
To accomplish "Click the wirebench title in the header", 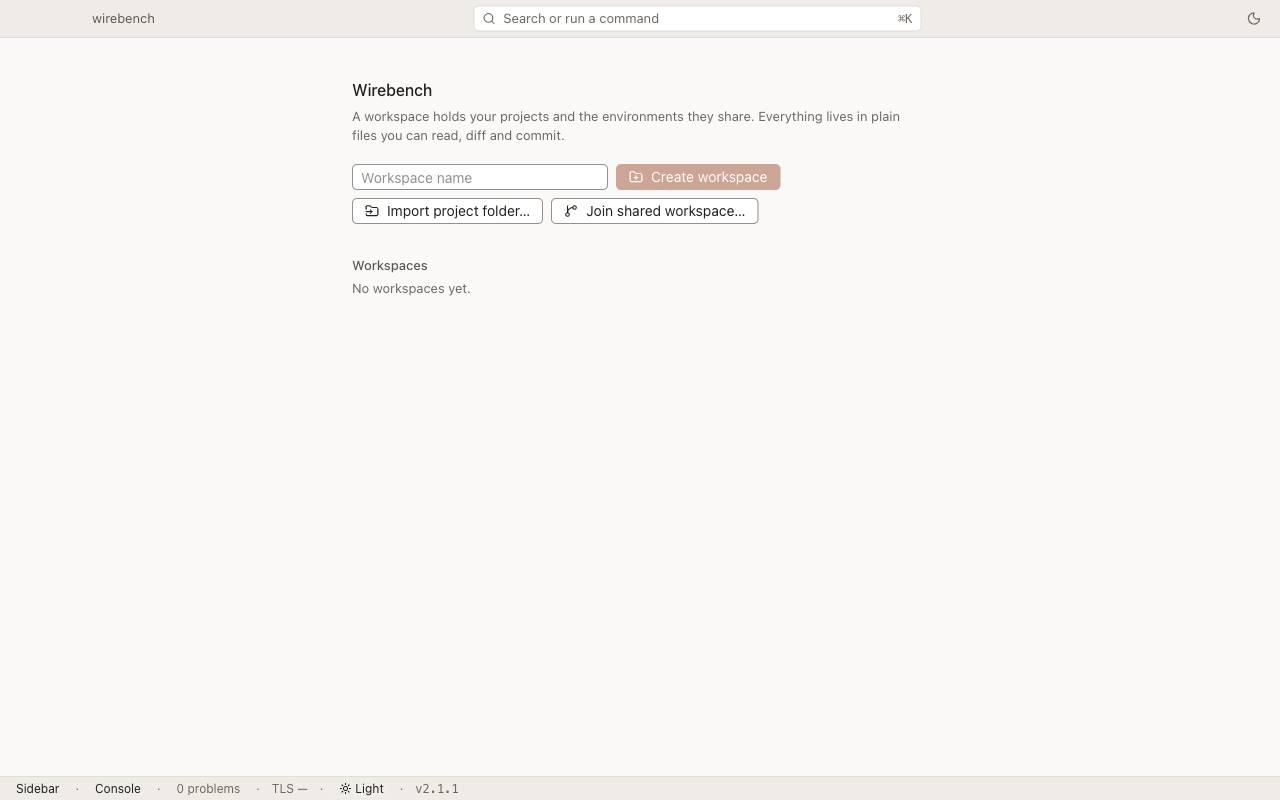I will pyautogui.click(x=123, y=18).
